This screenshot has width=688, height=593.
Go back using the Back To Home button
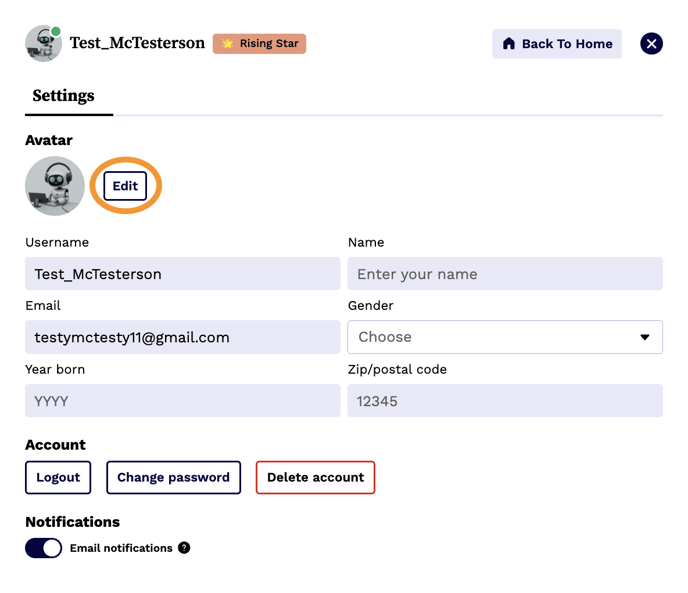[x=556, y=44]
